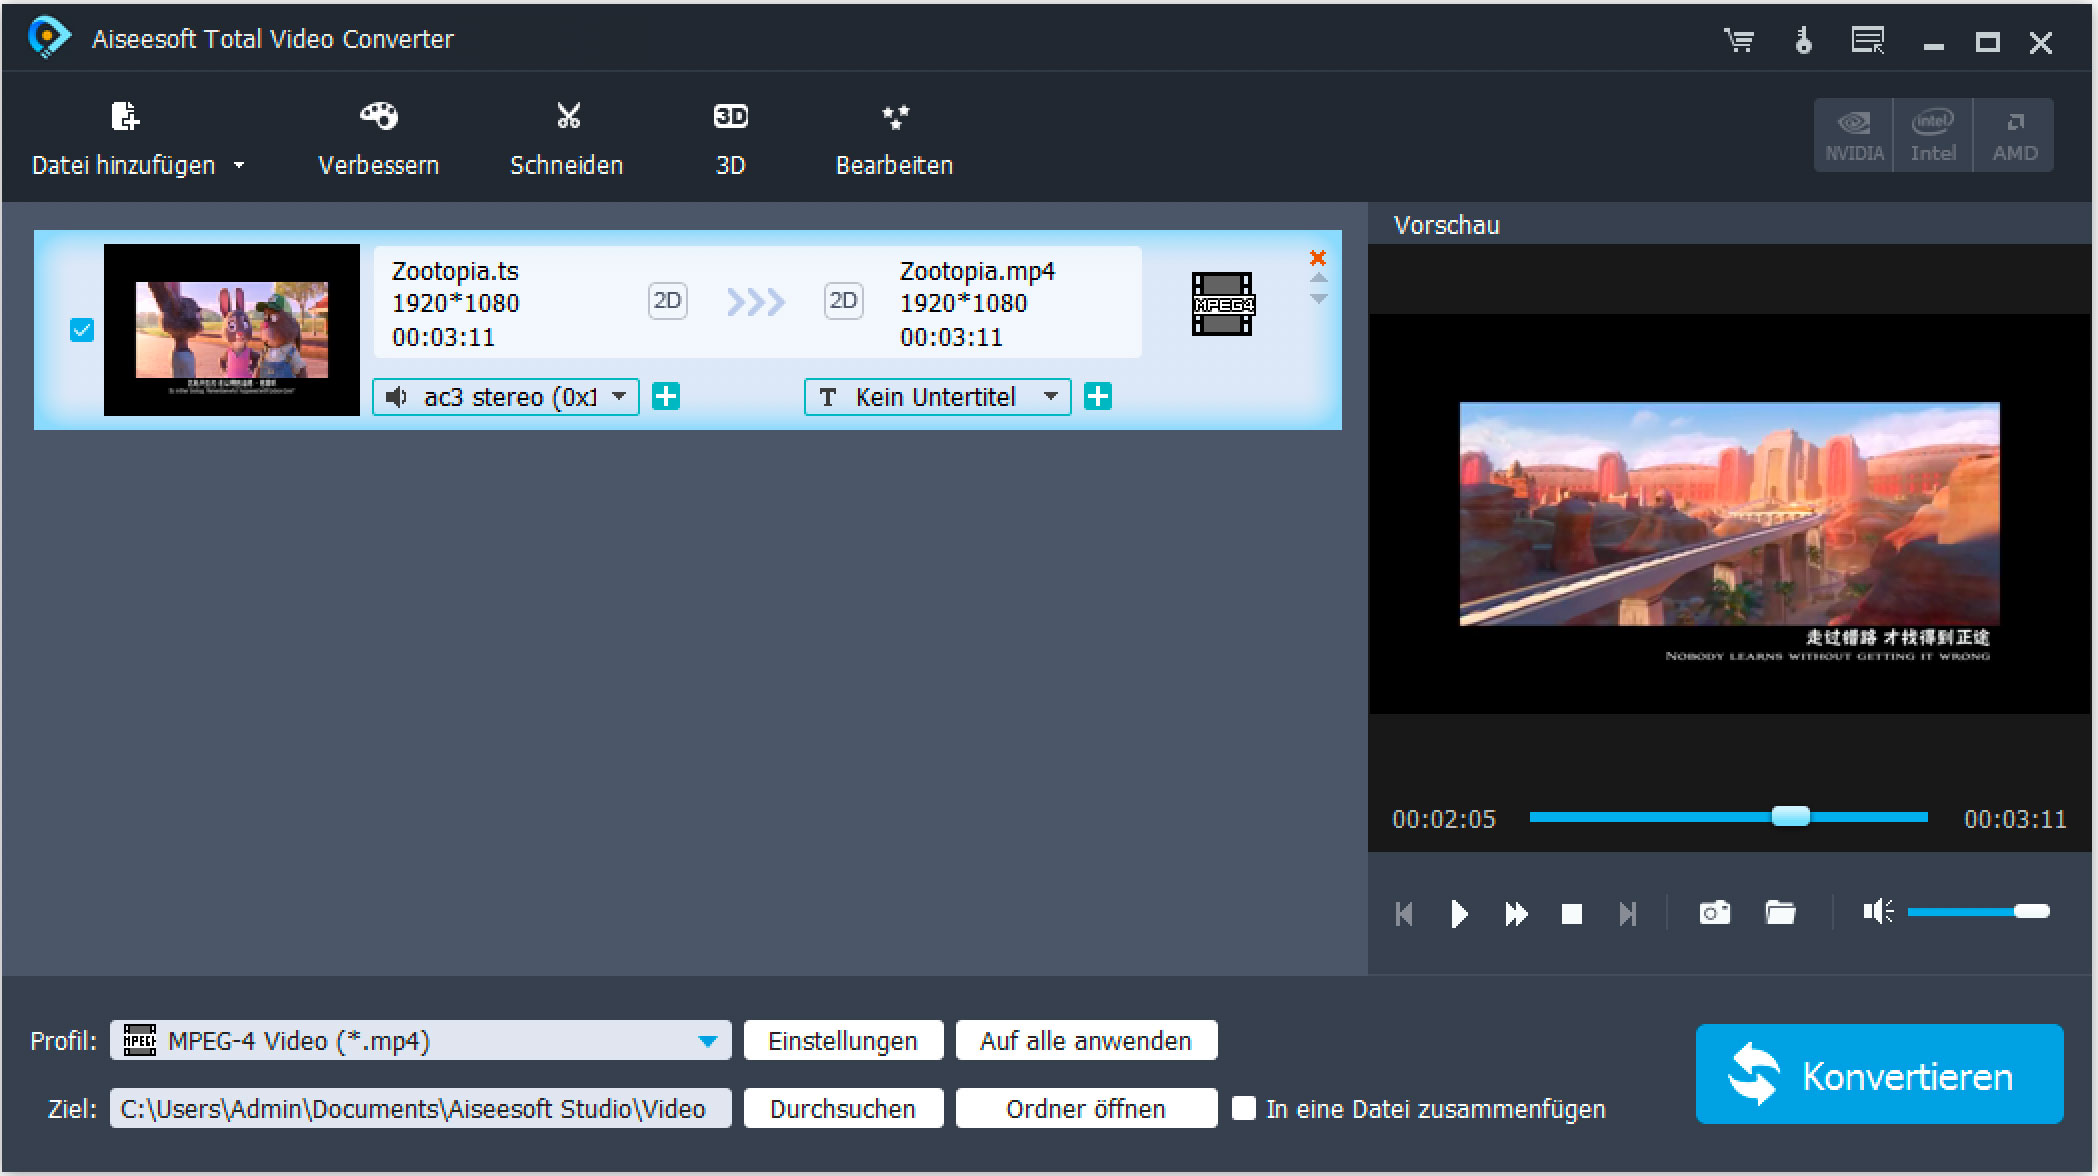Open the Verbessern enhance tool
Viewport: 2098px width, 1176px height.
(x=378, y=140)
